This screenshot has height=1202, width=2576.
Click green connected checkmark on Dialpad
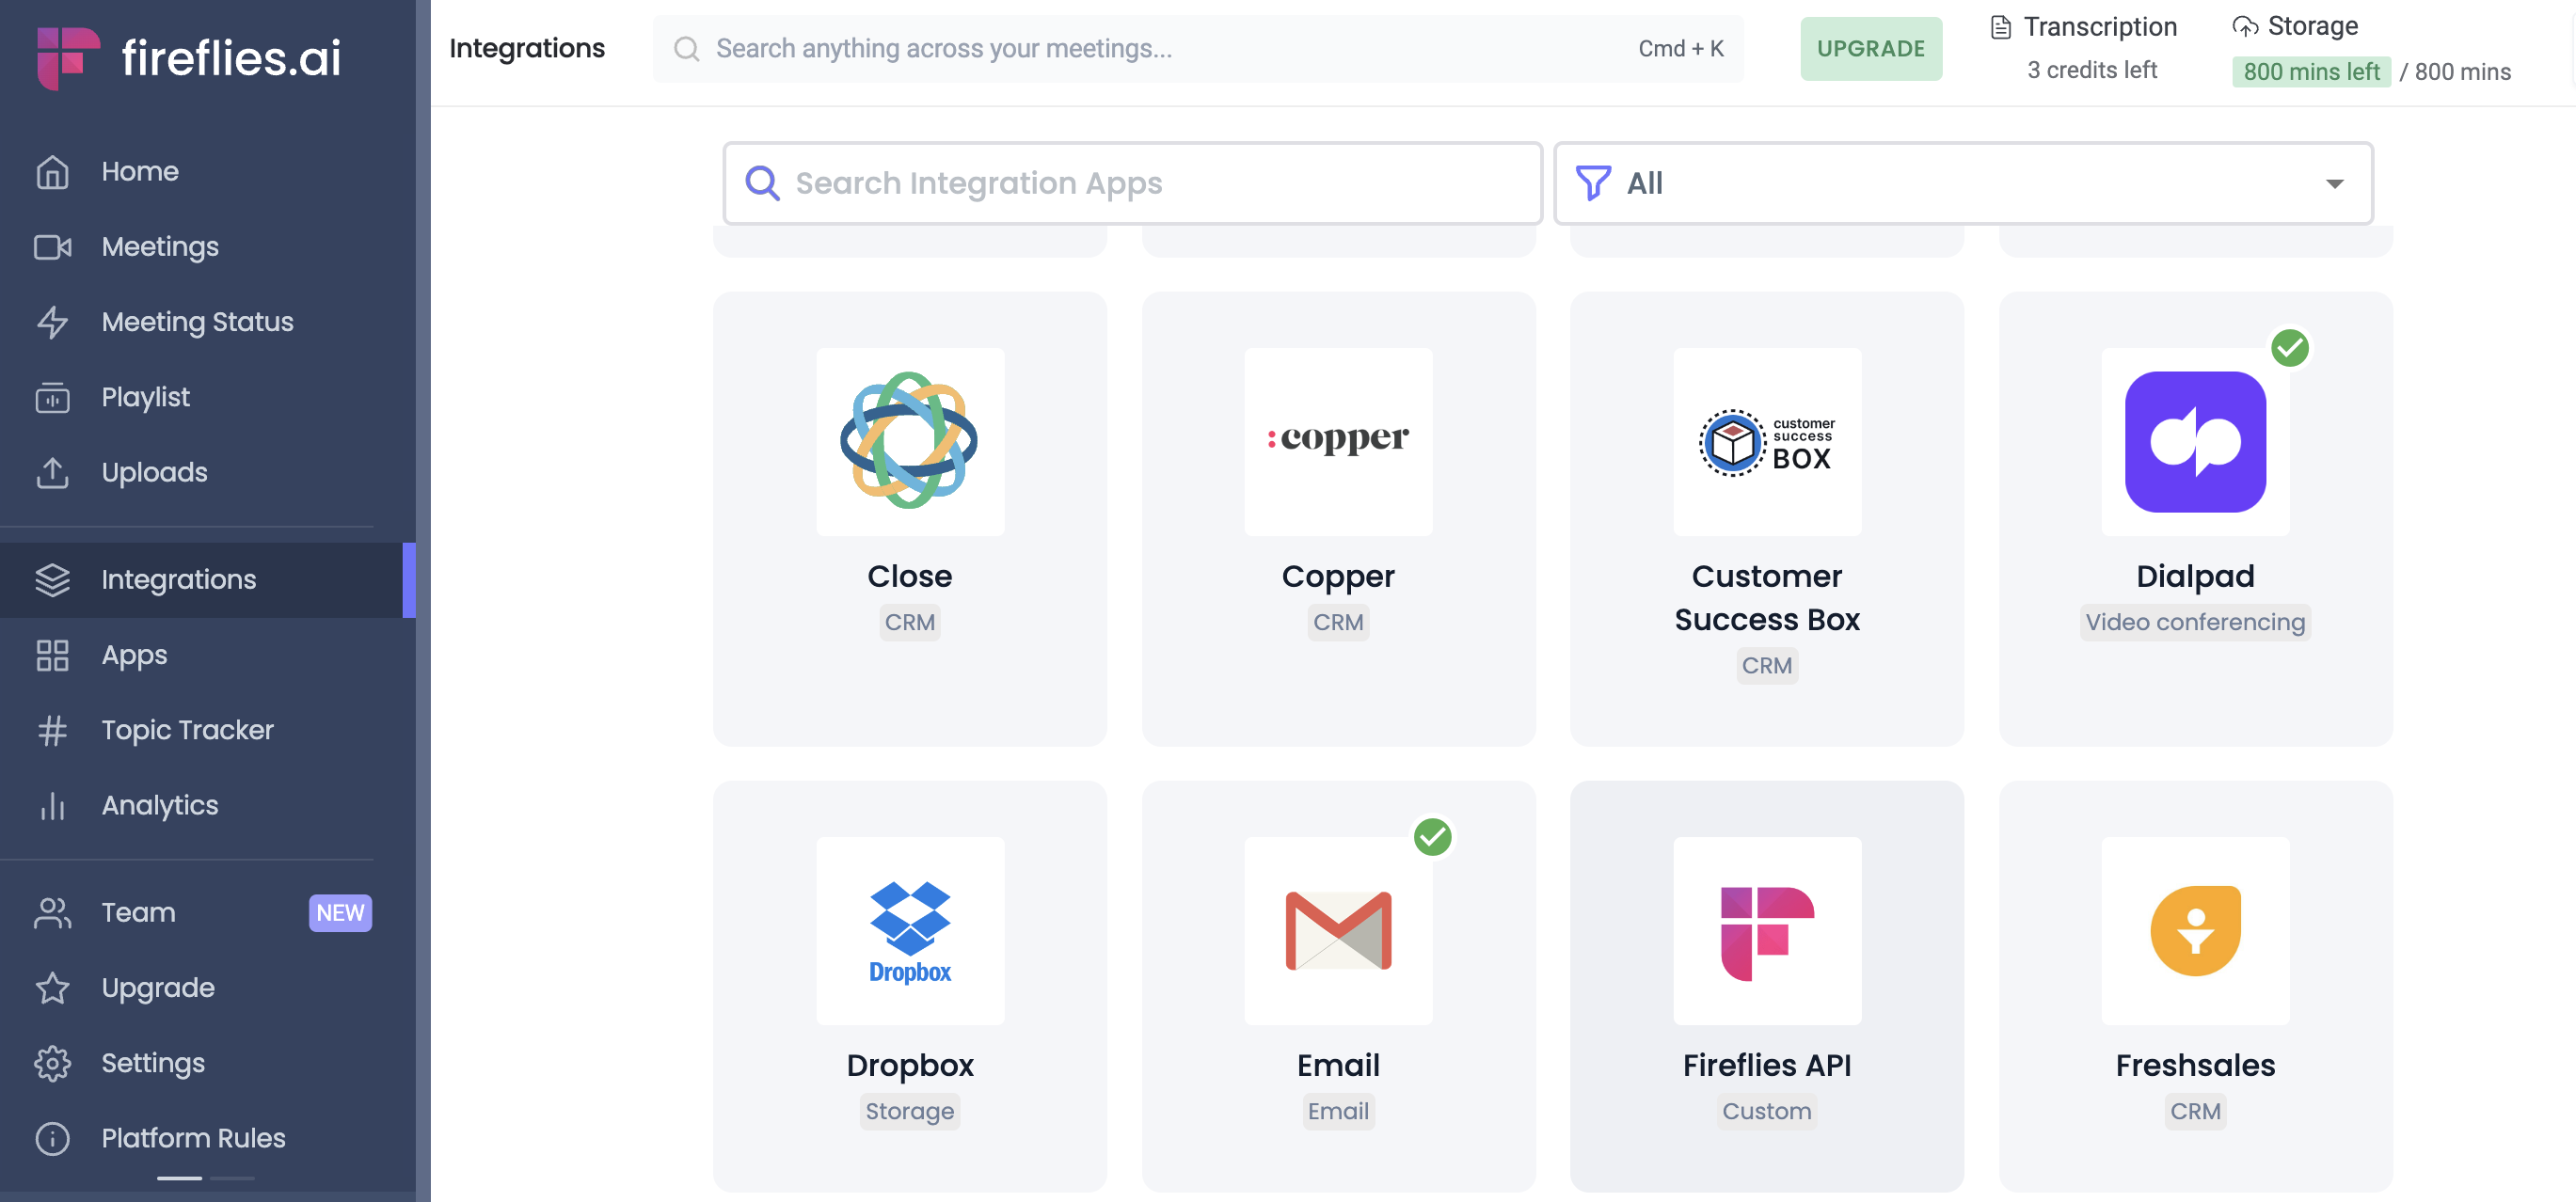(x=2288, y=348)
